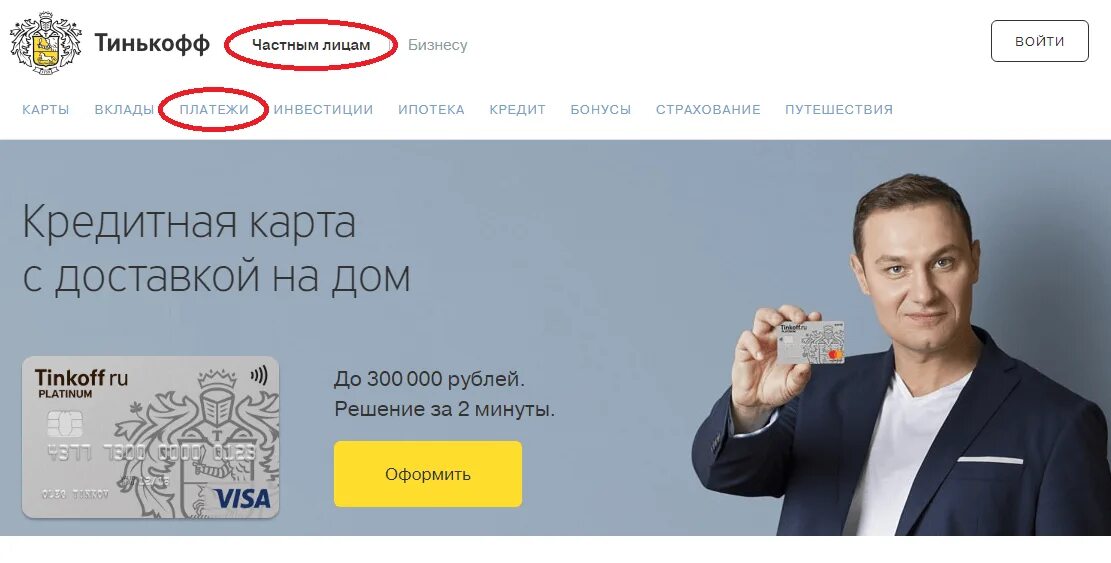The height and width of the screenshot is (563, 1111).
Task: Go to the ПЛАТЕЖИ section
Action: click(214, 110)
